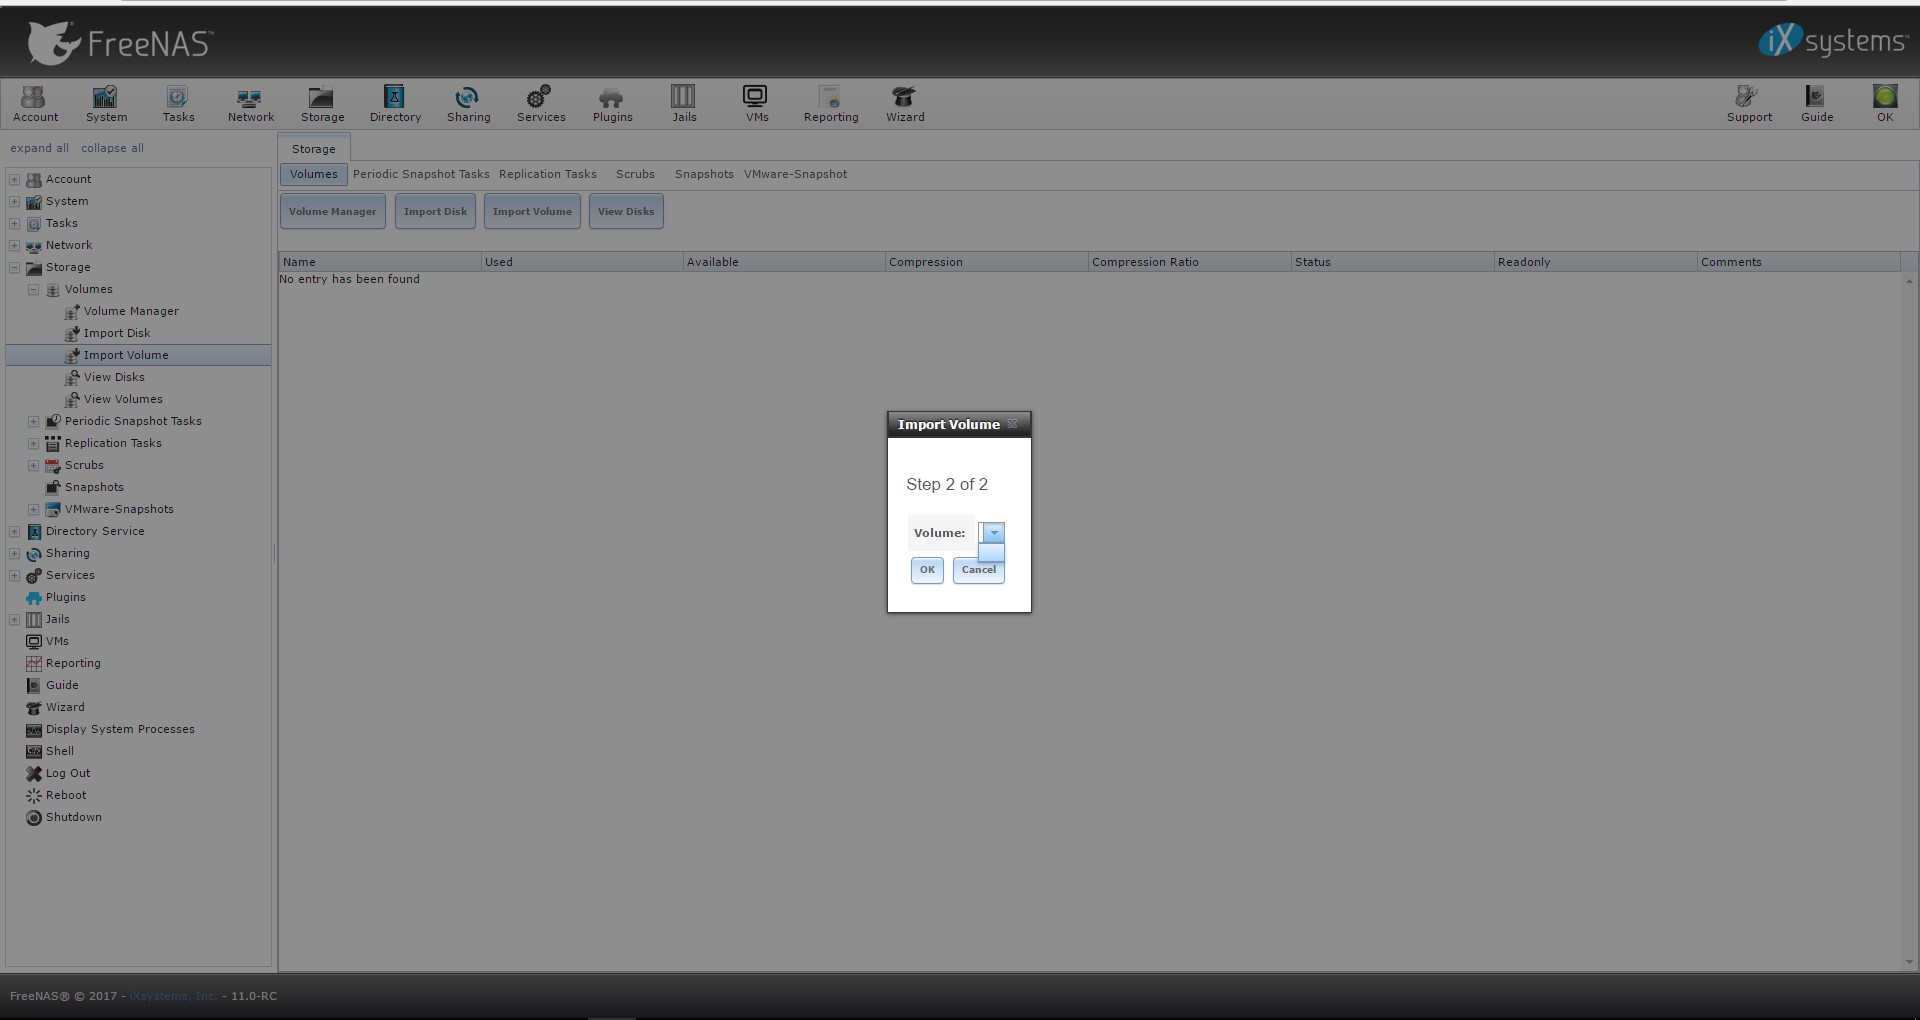Sort the table by Name column
The width and height of the screenshot is (1920, 1020).
tap(380, 262)
